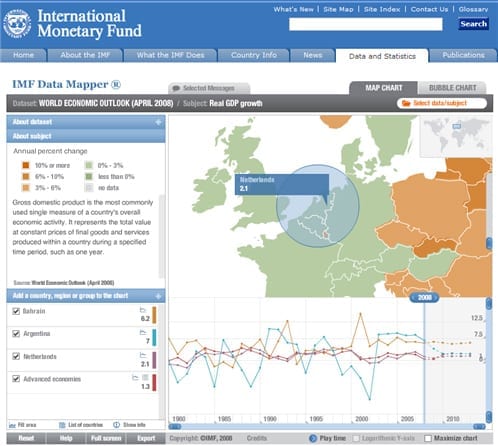498x446 pixels.
Task: Open the Publications tab
Action: click(x=463, y=55)
